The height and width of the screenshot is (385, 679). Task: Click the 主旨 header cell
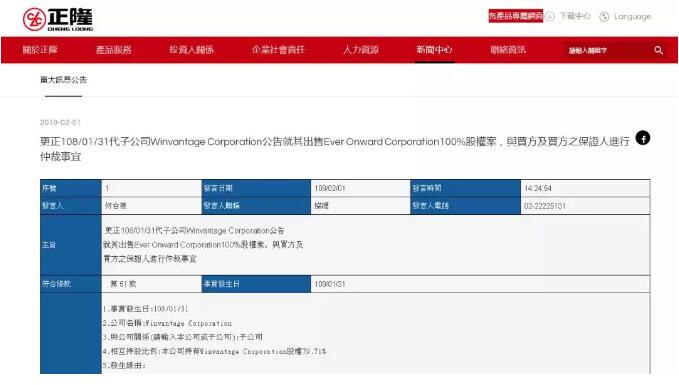coord(71,245)
